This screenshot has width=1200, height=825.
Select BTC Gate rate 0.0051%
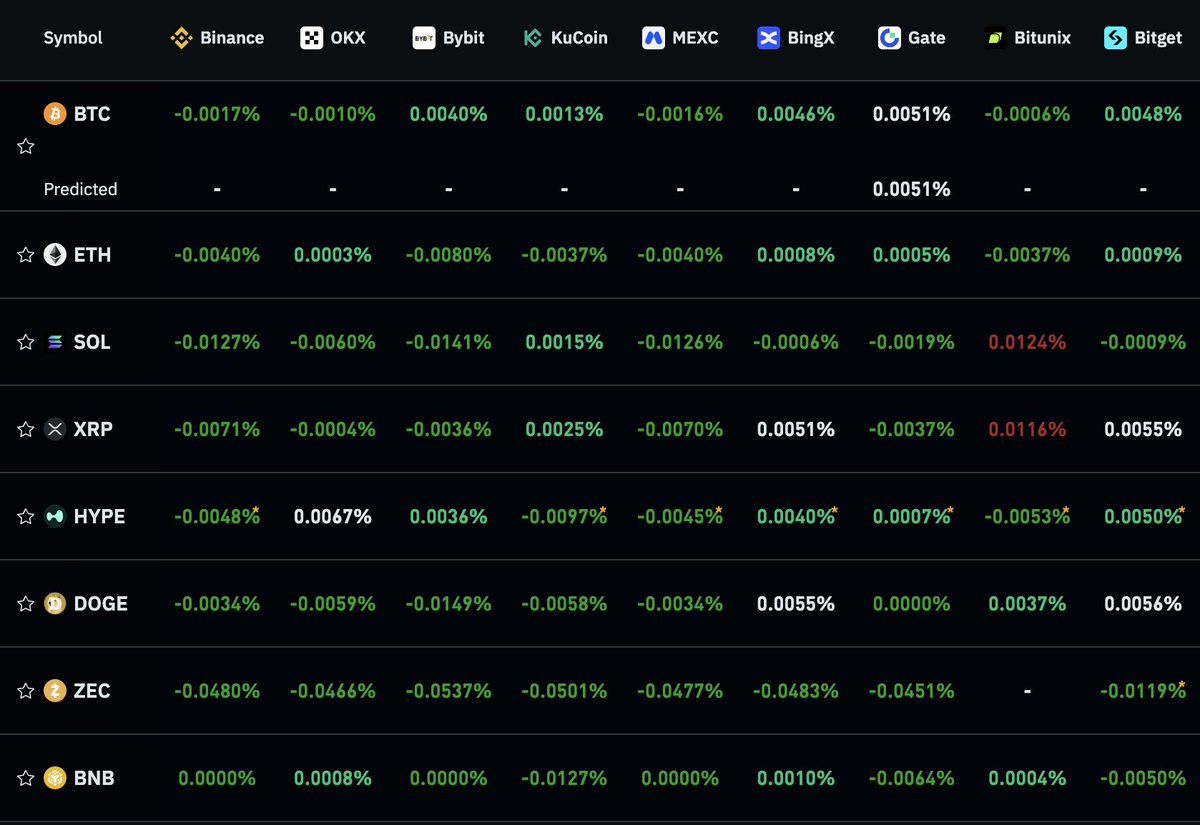point(911,114)
